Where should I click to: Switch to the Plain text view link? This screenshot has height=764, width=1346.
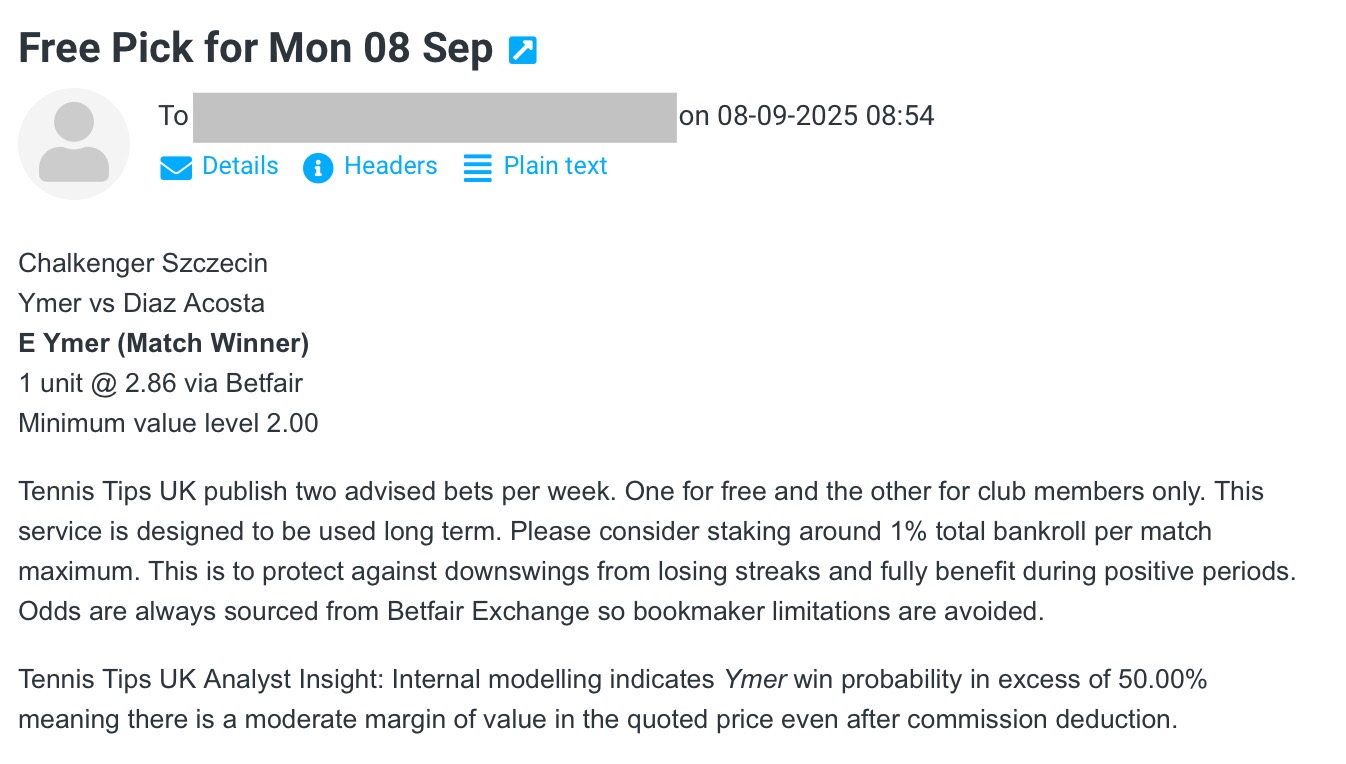[x=555, y=166]
